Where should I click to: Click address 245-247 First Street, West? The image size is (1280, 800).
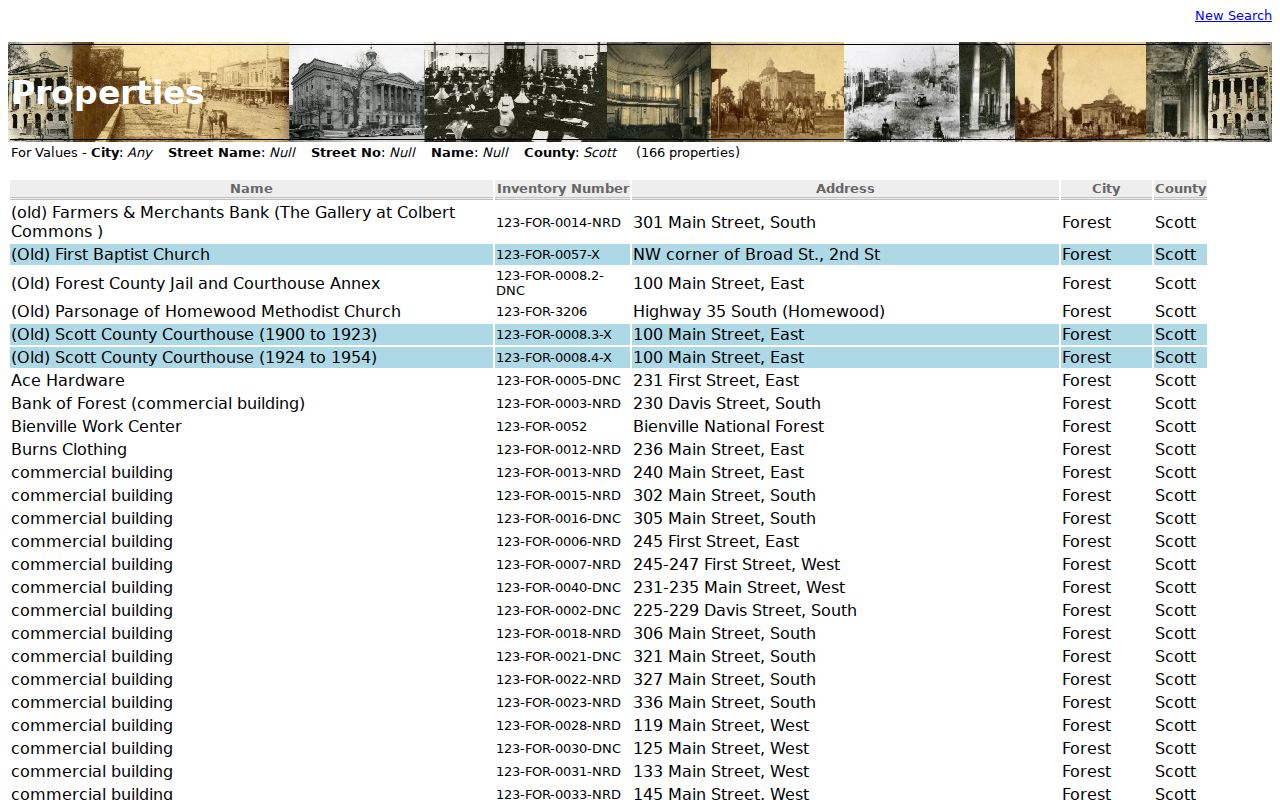click(737, 564)
